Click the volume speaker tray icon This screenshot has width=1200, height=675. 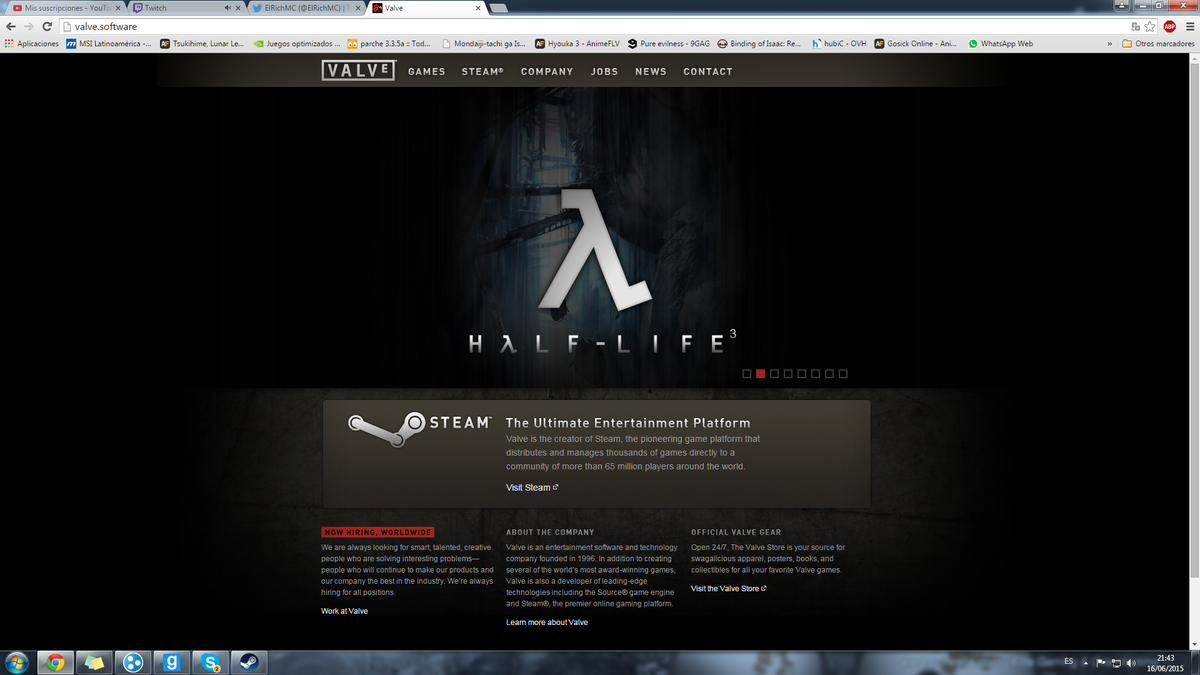tap(1132, 662)
